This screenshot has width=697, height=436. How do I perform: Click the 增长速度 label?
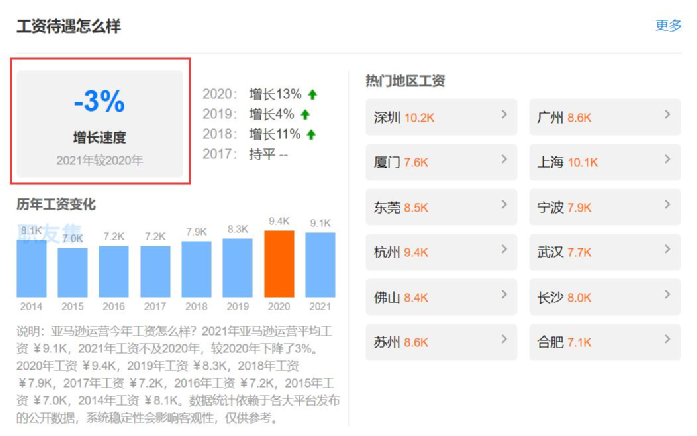pos(100,137)
